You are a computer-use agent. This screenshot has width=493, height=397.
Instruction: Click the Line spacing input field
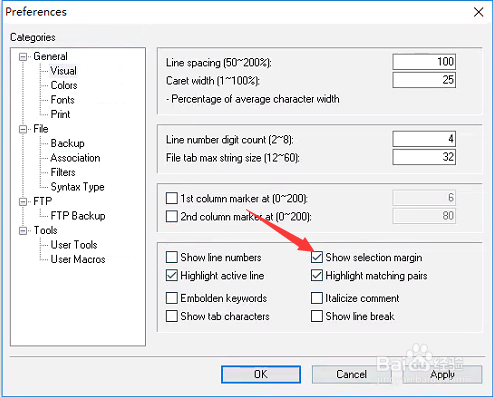pos(424,62)
